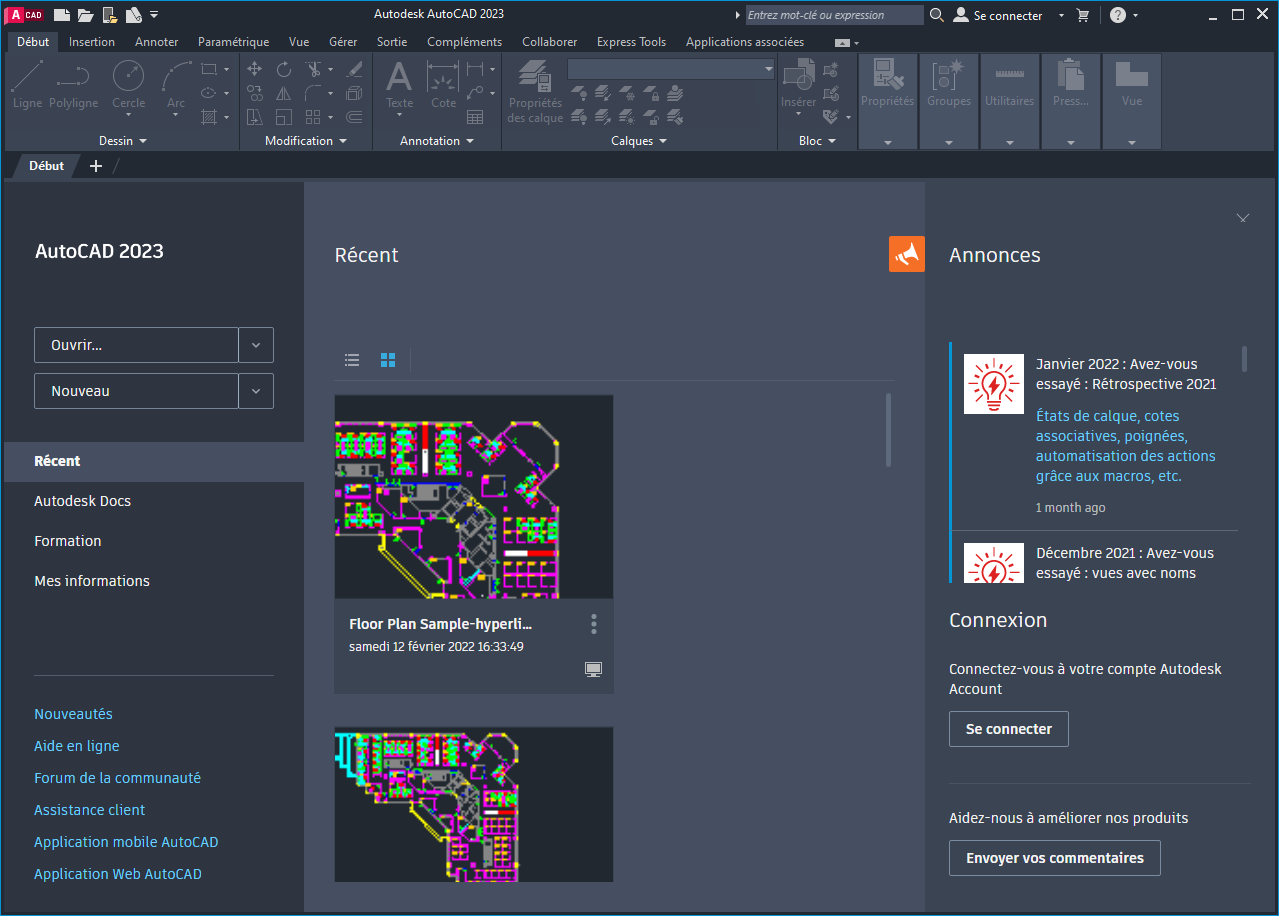Add a new drawing tab with plus

(96, 166)
